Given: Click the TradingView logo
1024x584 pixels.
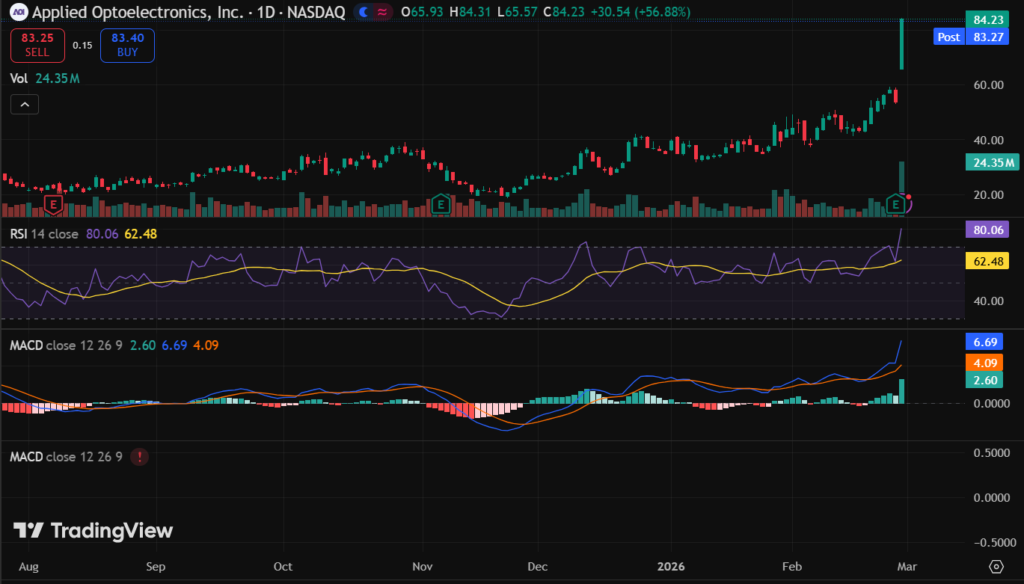Looking at the screenshot, I should [x=93, y=531].
